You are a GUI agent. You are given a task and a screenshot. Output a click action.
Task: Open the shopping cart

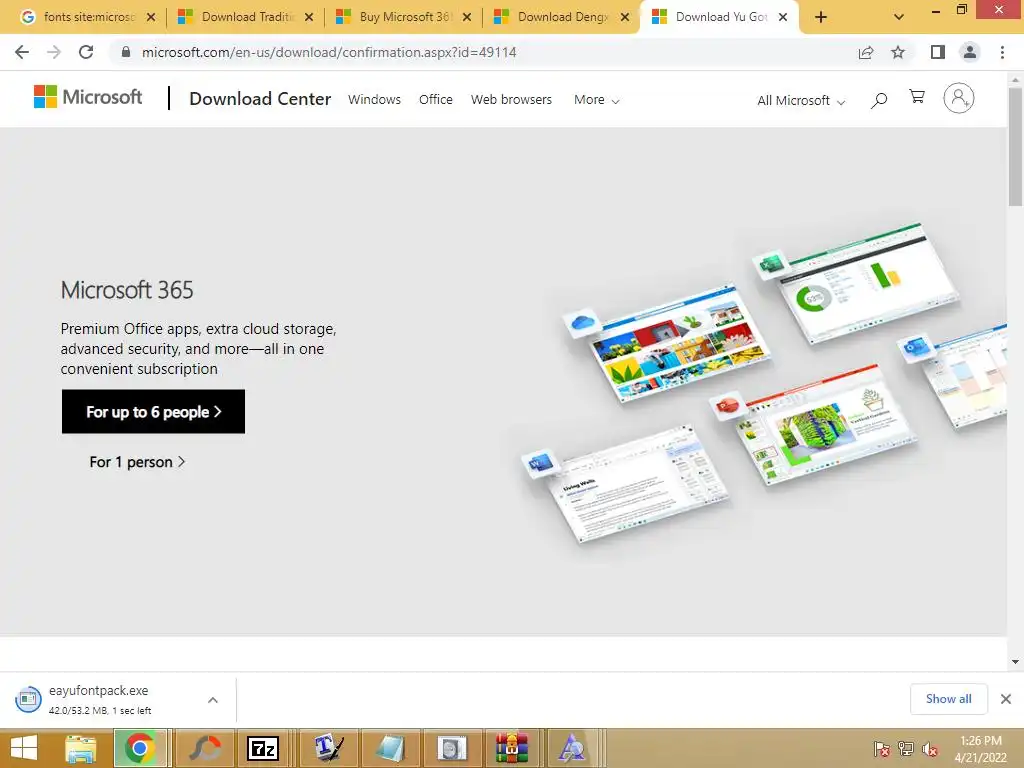point(917,97)
